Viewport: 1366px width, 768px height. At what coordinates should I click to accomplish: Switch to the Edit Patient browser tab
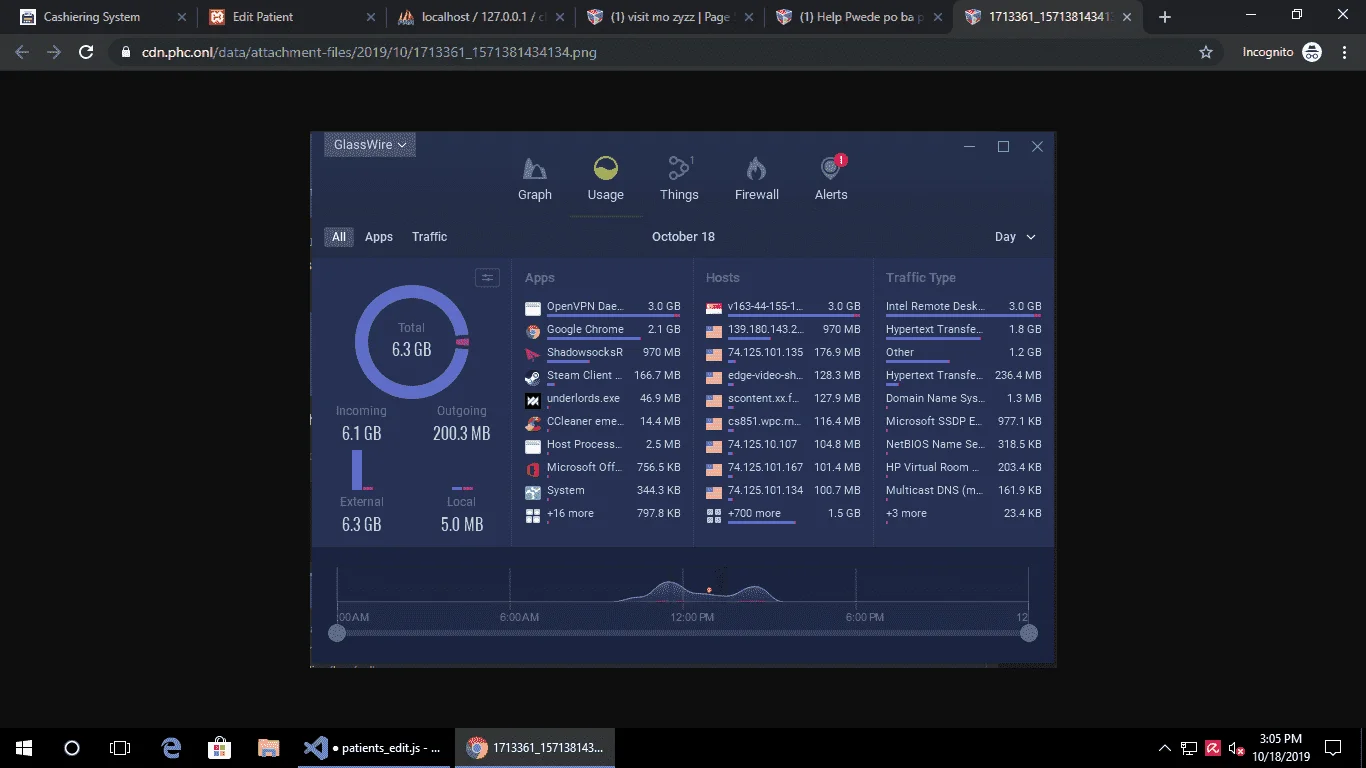click(x=290, y=17)
